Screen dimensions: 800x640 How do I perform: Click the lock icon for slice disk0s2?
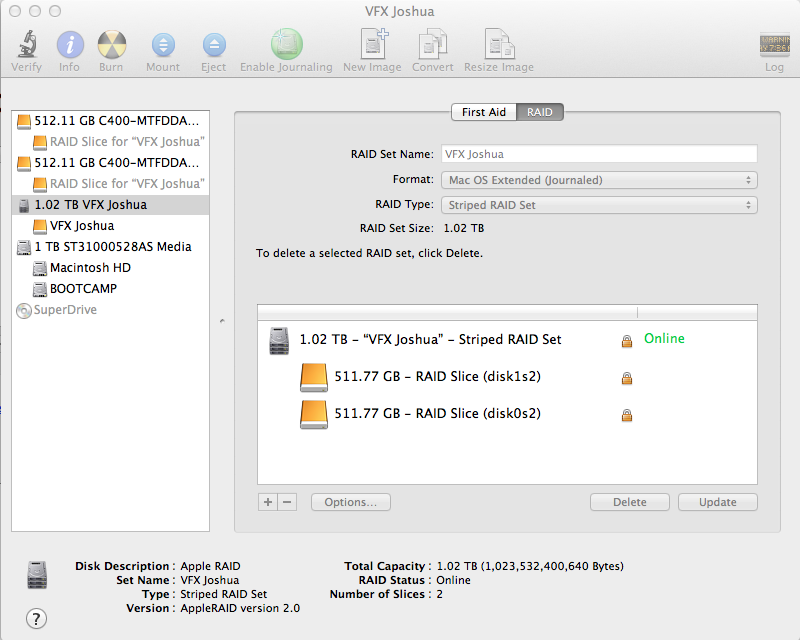coord(627,415)
